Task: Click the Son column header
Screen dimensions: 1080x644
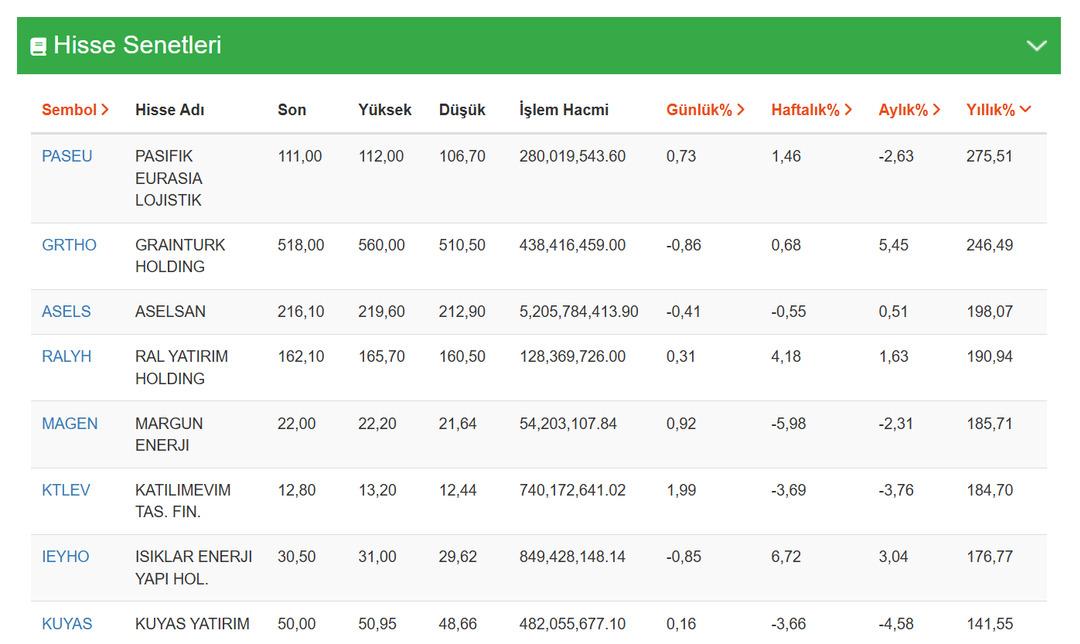Action: coord(292,110)
